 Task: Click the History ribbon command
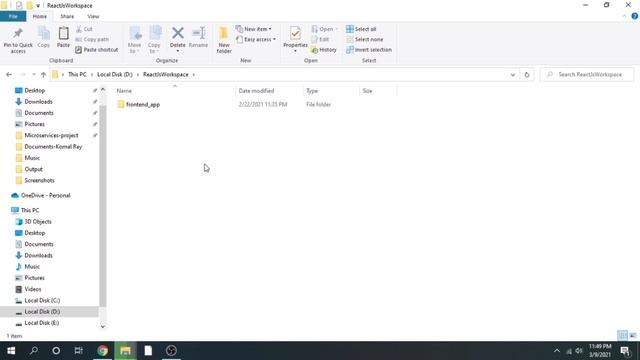coord(324,49)
